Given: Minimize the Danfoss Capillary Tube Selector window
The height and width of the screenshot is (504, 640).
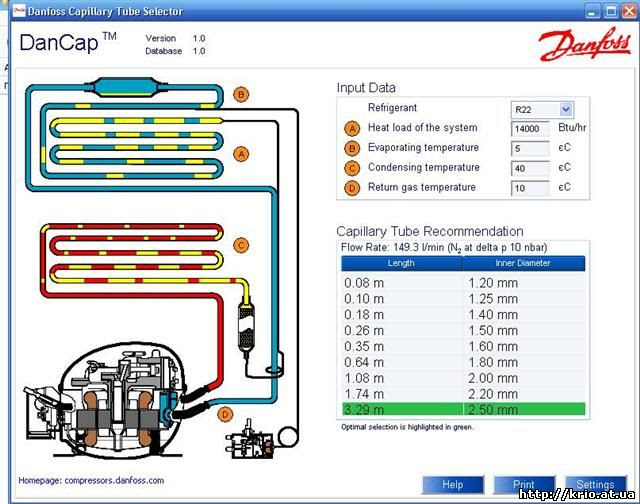Looking at the screenshot, I should pyautogui.click(x=592, y=11).
